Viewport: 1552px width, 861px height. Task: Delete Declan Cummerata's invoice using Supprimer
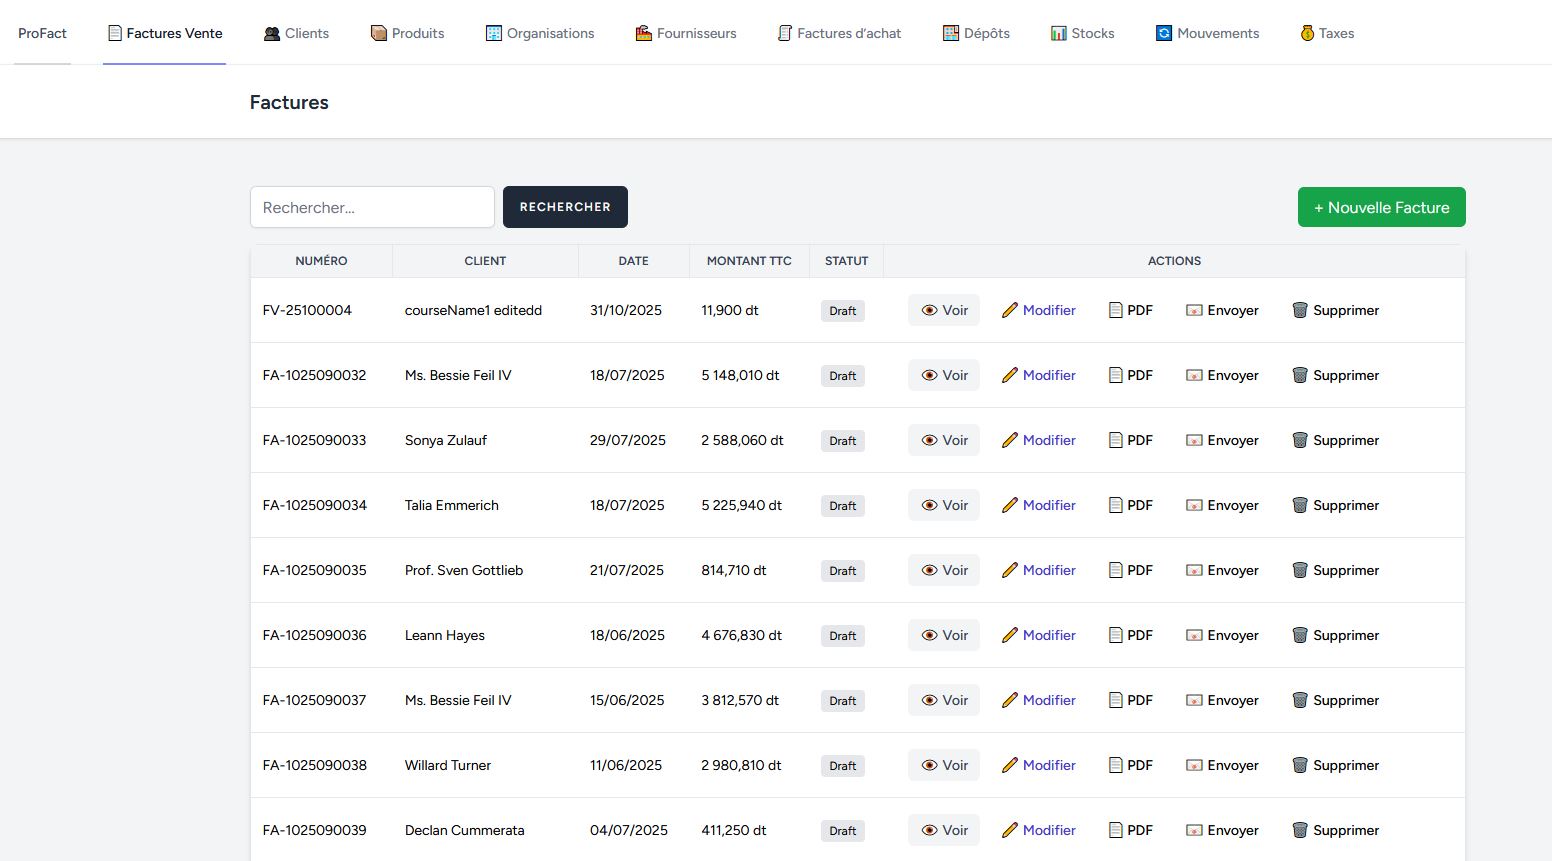[1335, 830]
